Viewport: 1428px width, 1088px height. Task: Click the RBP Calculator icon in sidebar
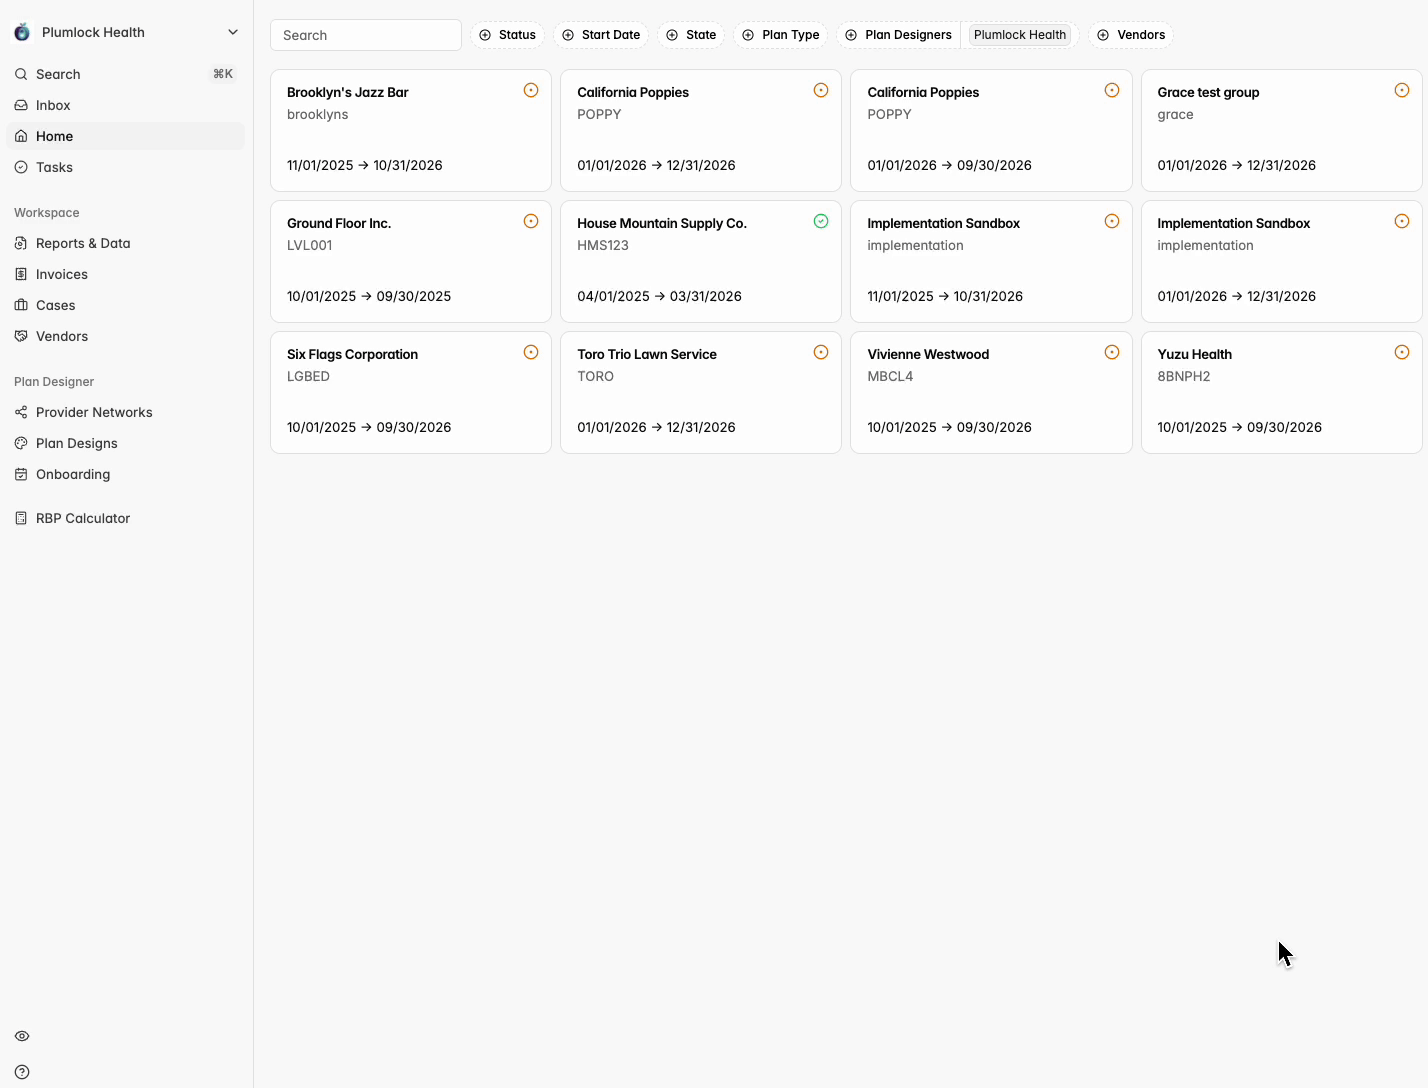point(21,518)
